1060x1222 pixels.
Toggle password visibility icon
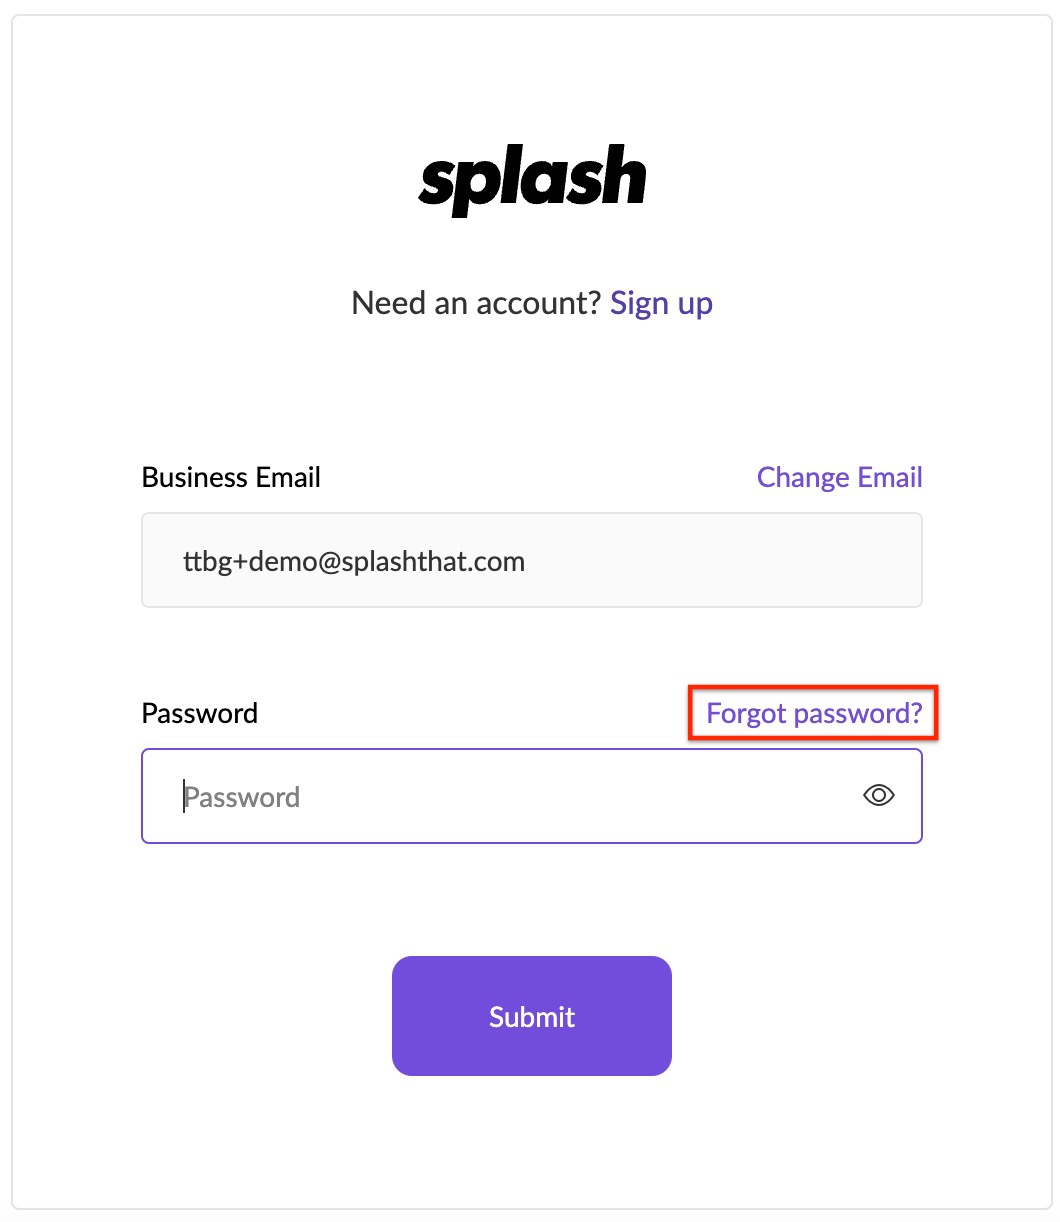878,796
